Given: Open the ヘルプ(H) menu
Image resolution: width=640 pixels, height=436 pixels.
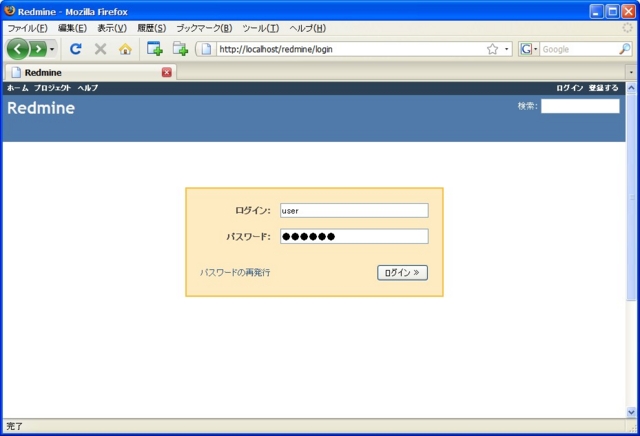Looking at the screenshot, I should click(307, 28).
